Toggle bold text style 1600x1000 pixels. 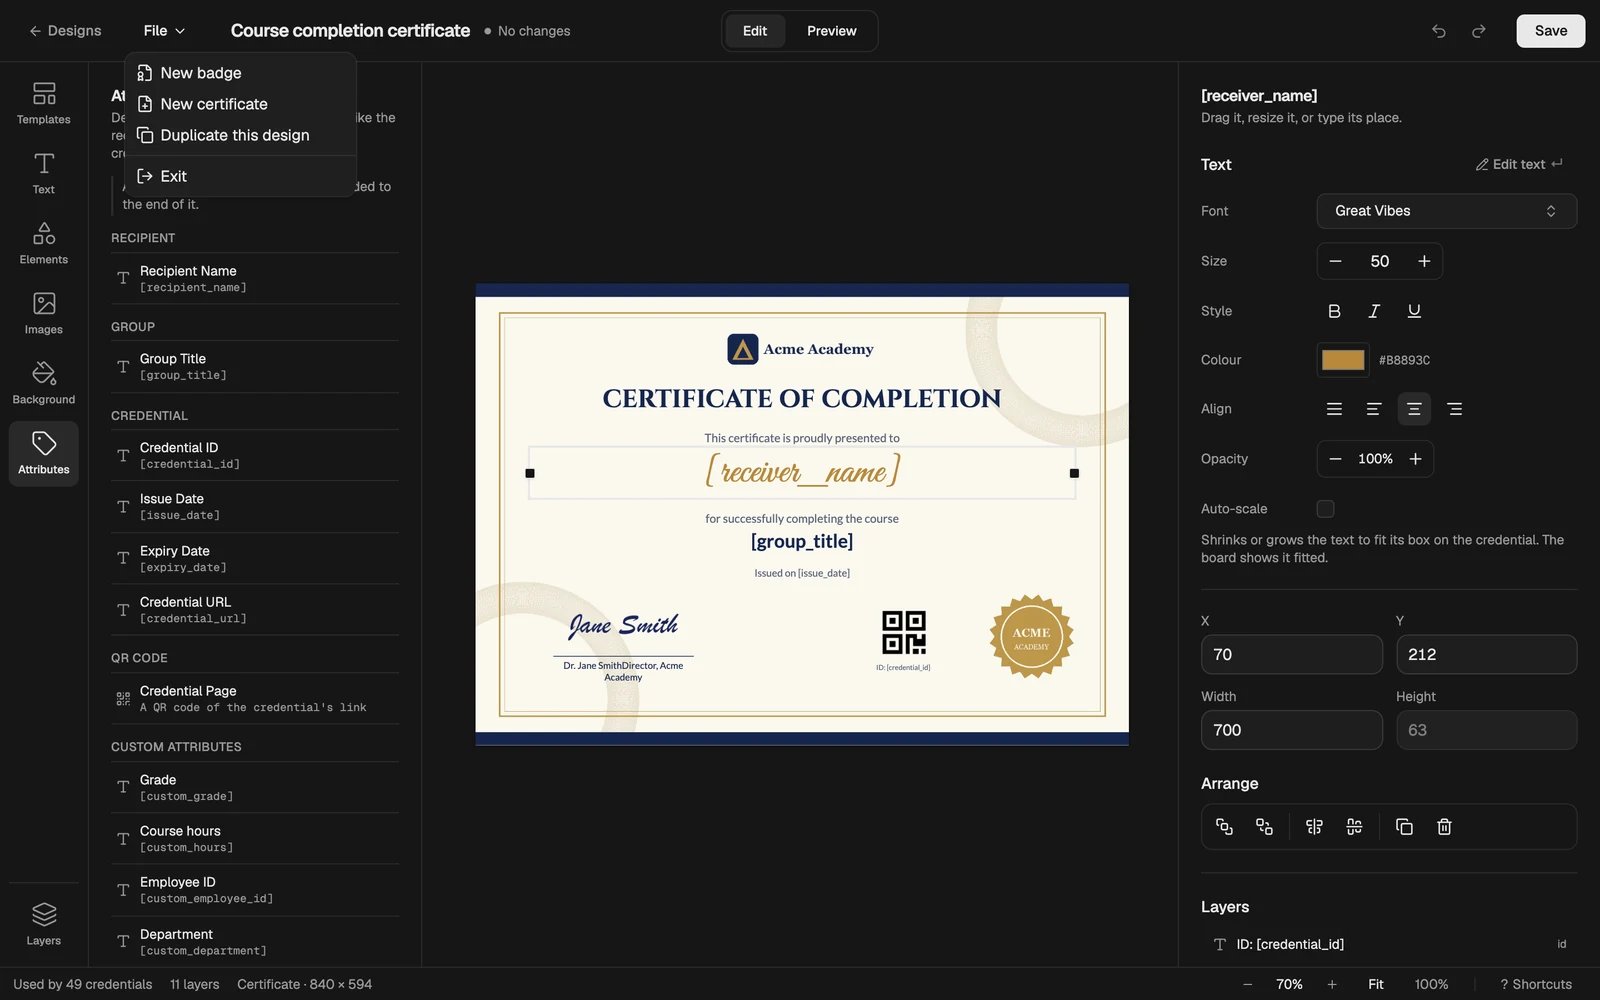(1334, 311)
